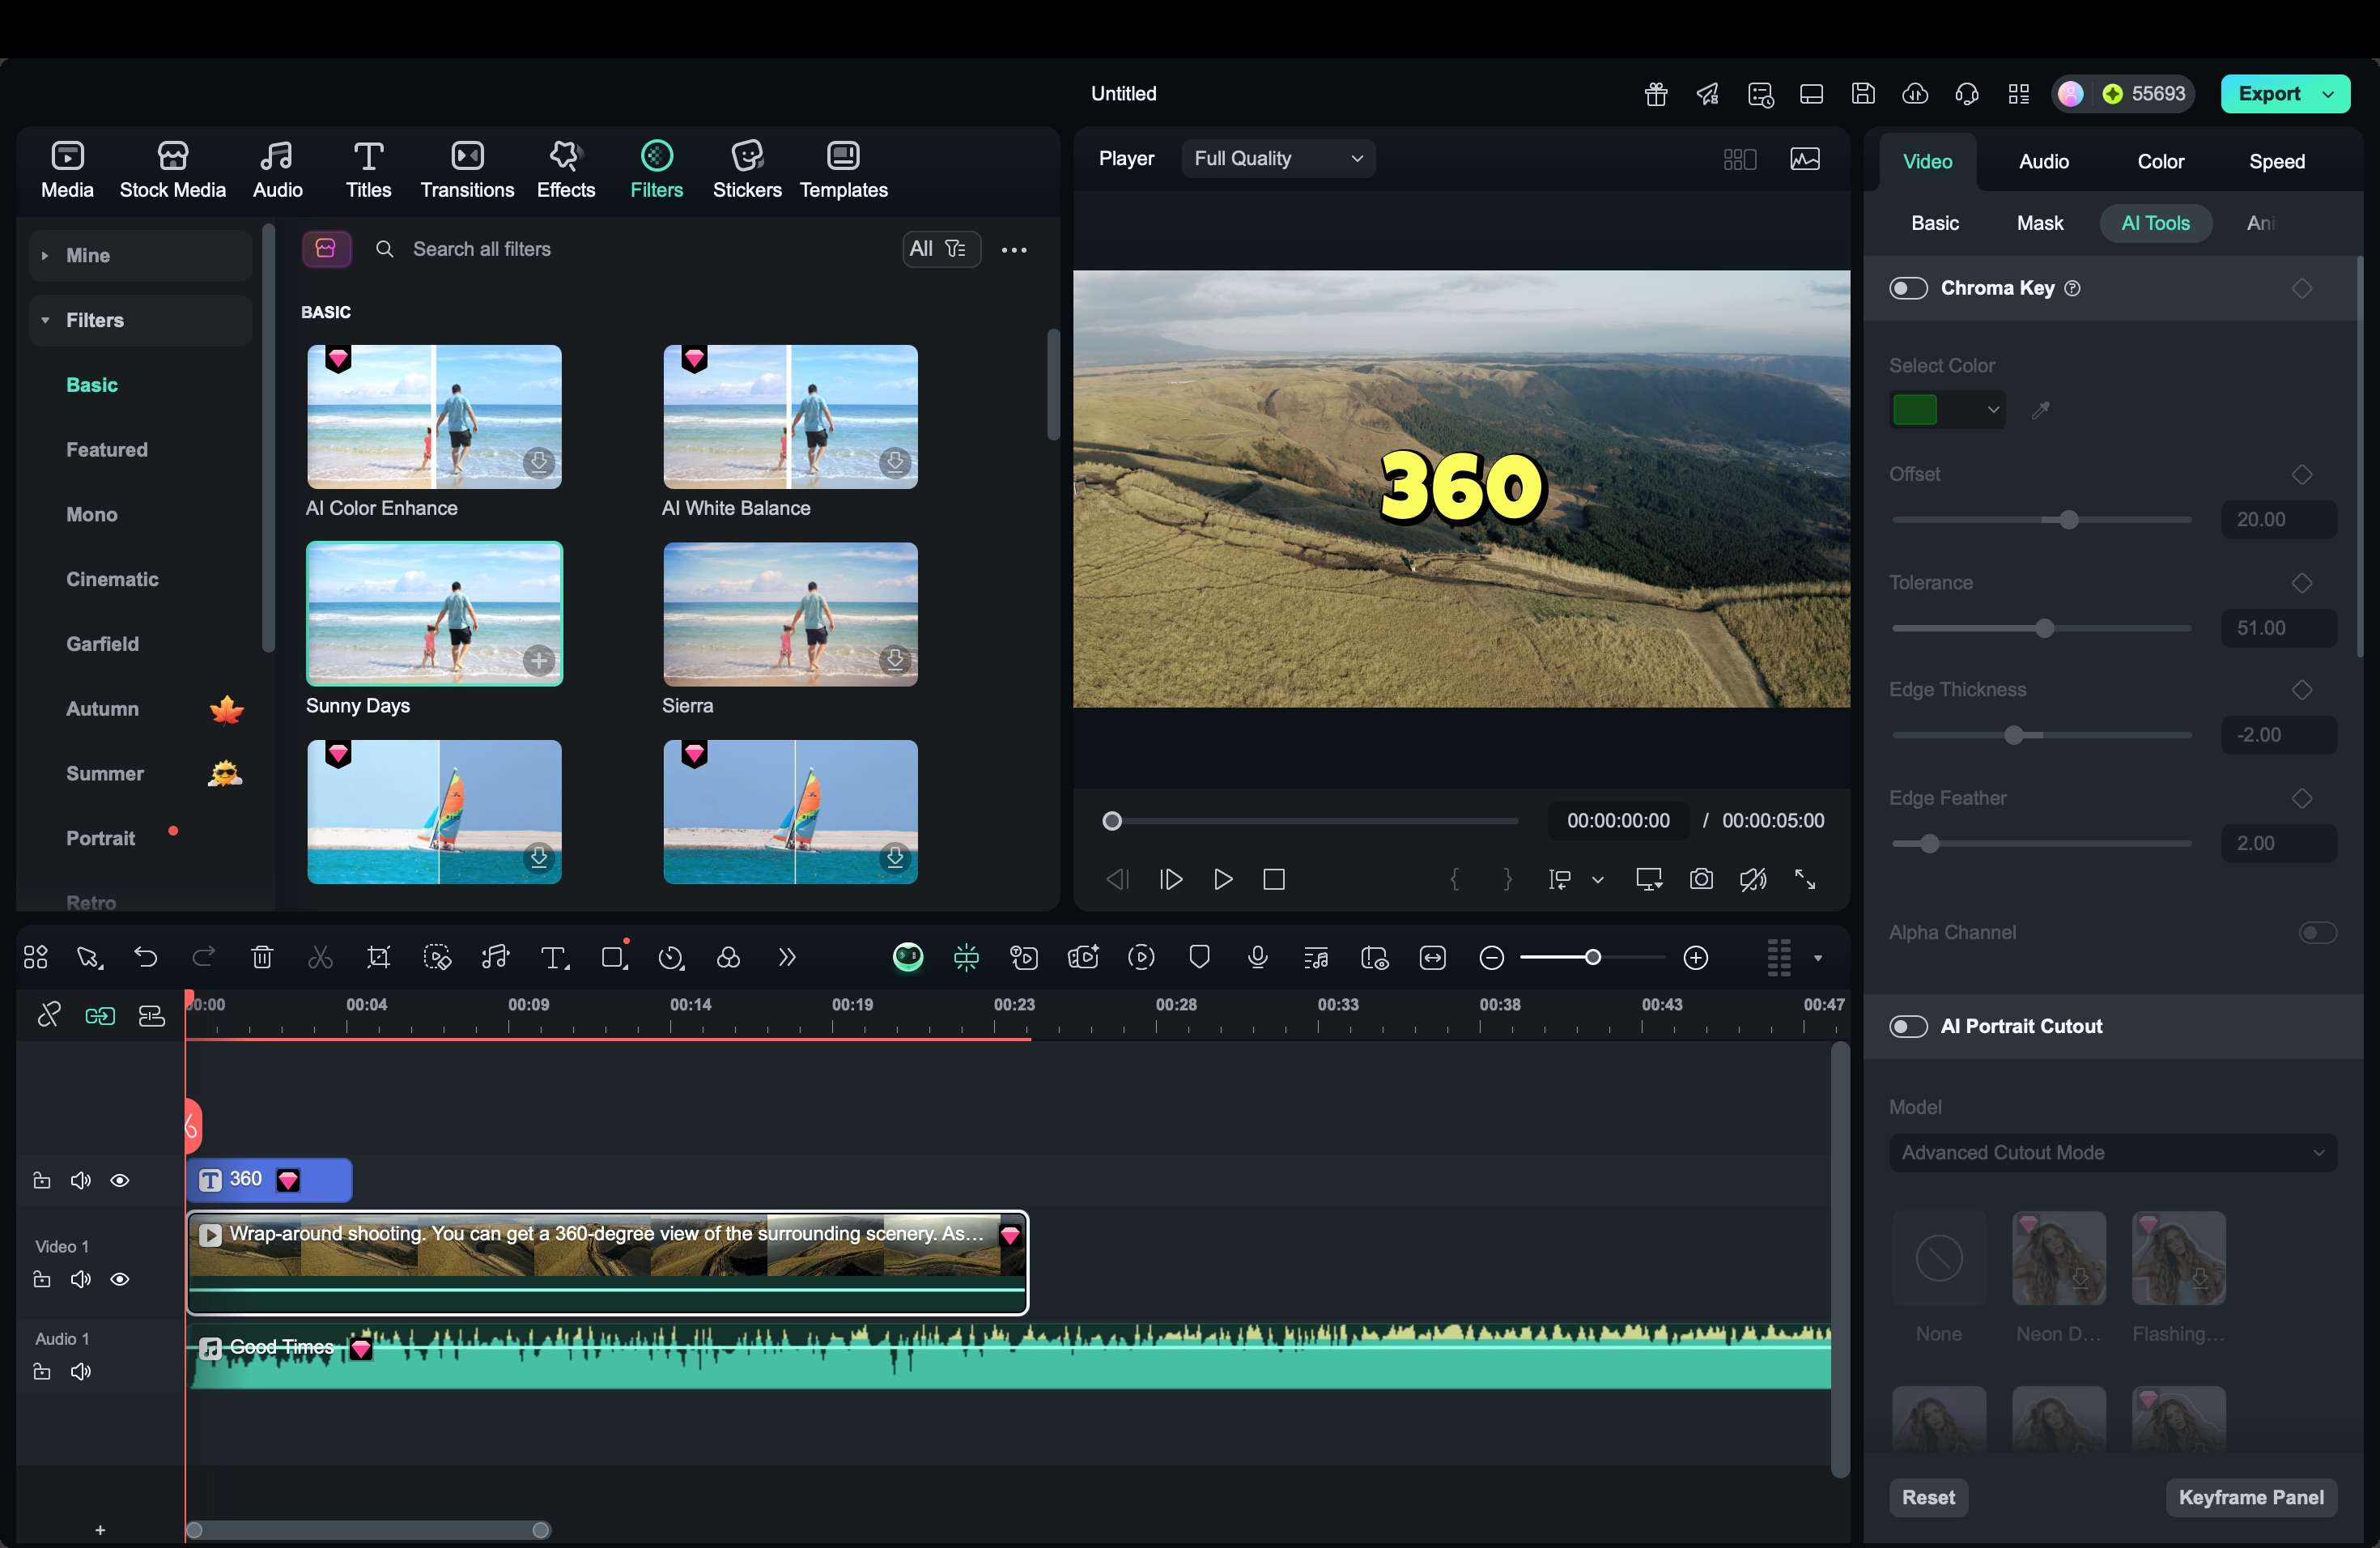The image size is (2380, 1548).
Task: Click the marker shield icon
Action: 1199,957
